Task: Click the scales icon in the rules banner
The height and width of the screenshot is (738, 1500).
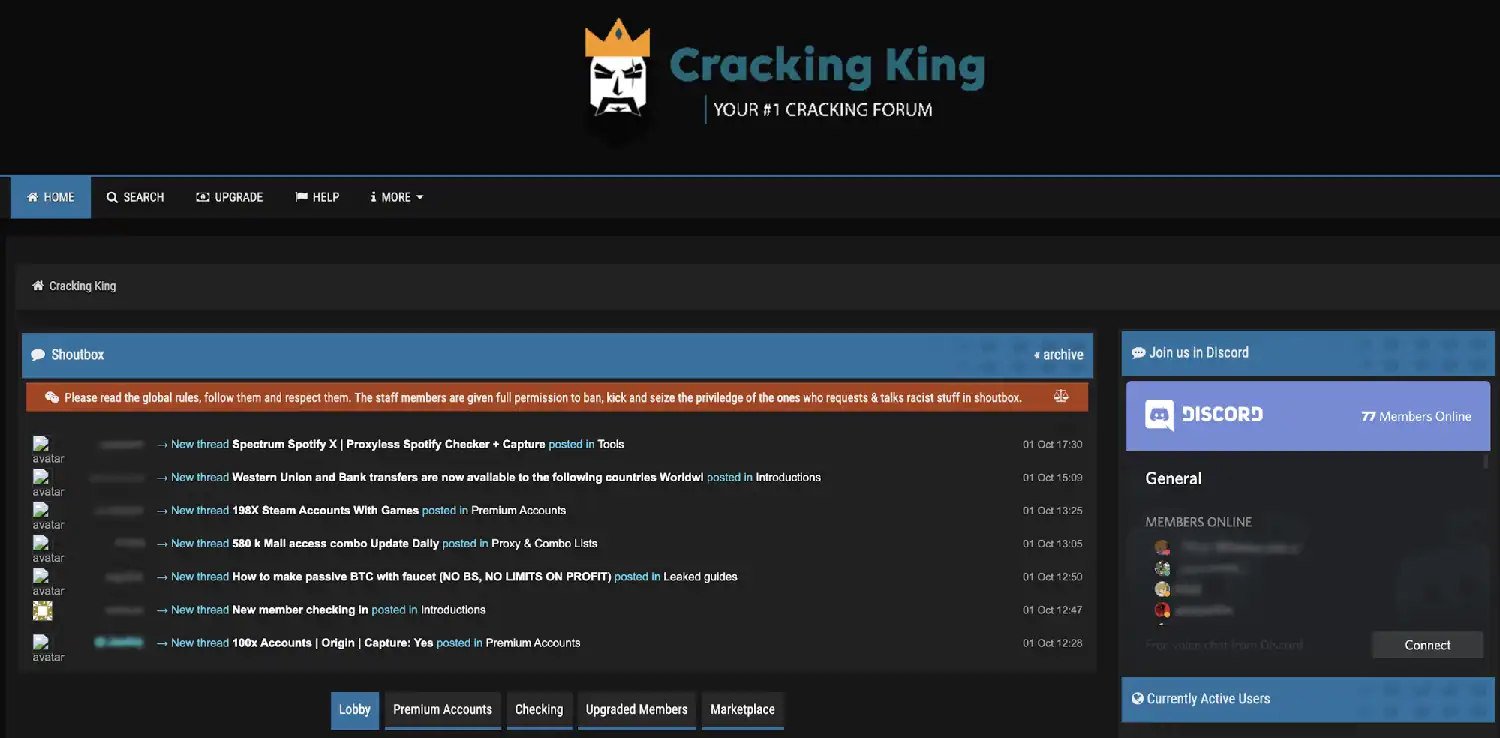Action: pos(1061,397)
